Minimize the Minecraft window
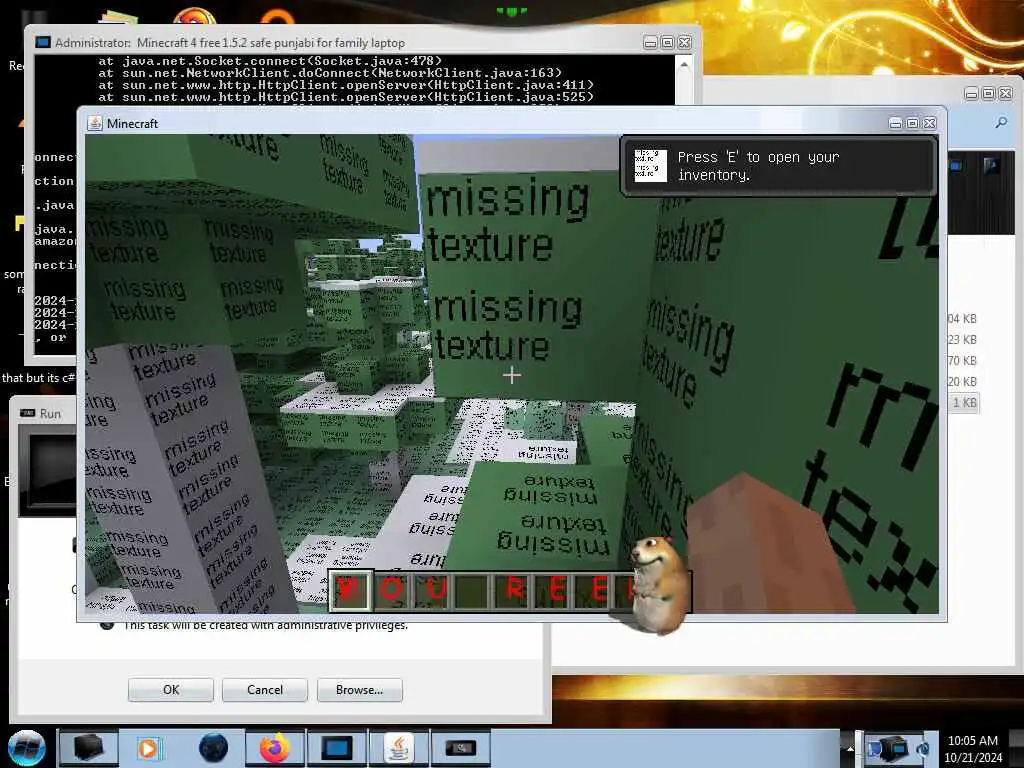The height and width of the screenshot is (768, 1024). [x=896, y=123]
